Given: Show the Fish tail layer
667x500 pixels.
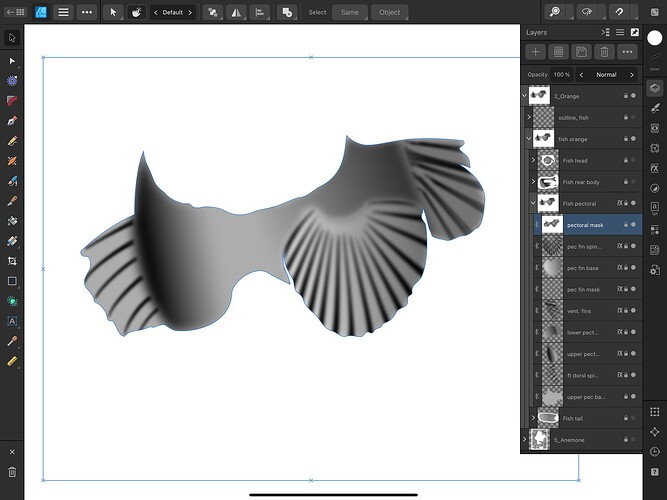Looking at the screenshot, I should click(x=633, y=418).
